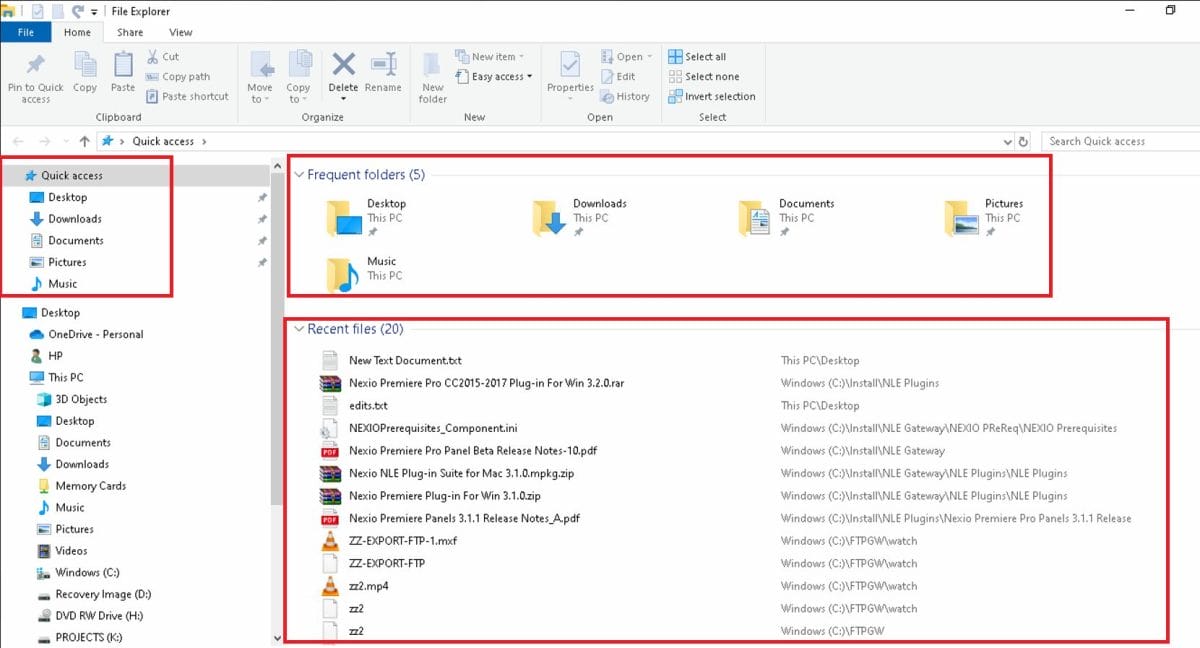The width and height of the screenshot is (1200, 648).
Task: Switch to the View ribbon tab
Action: click(x=180, y=32)
